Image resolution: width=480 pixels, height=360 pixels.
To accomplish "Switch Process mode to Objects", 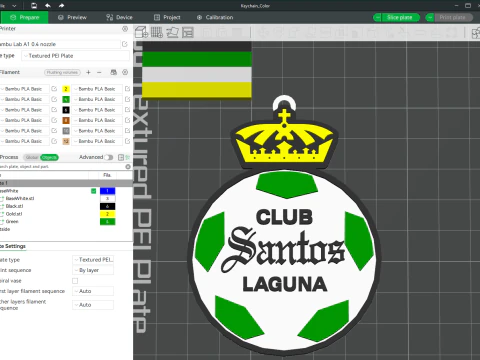I will pyautogui.click(x=49, y=157).
